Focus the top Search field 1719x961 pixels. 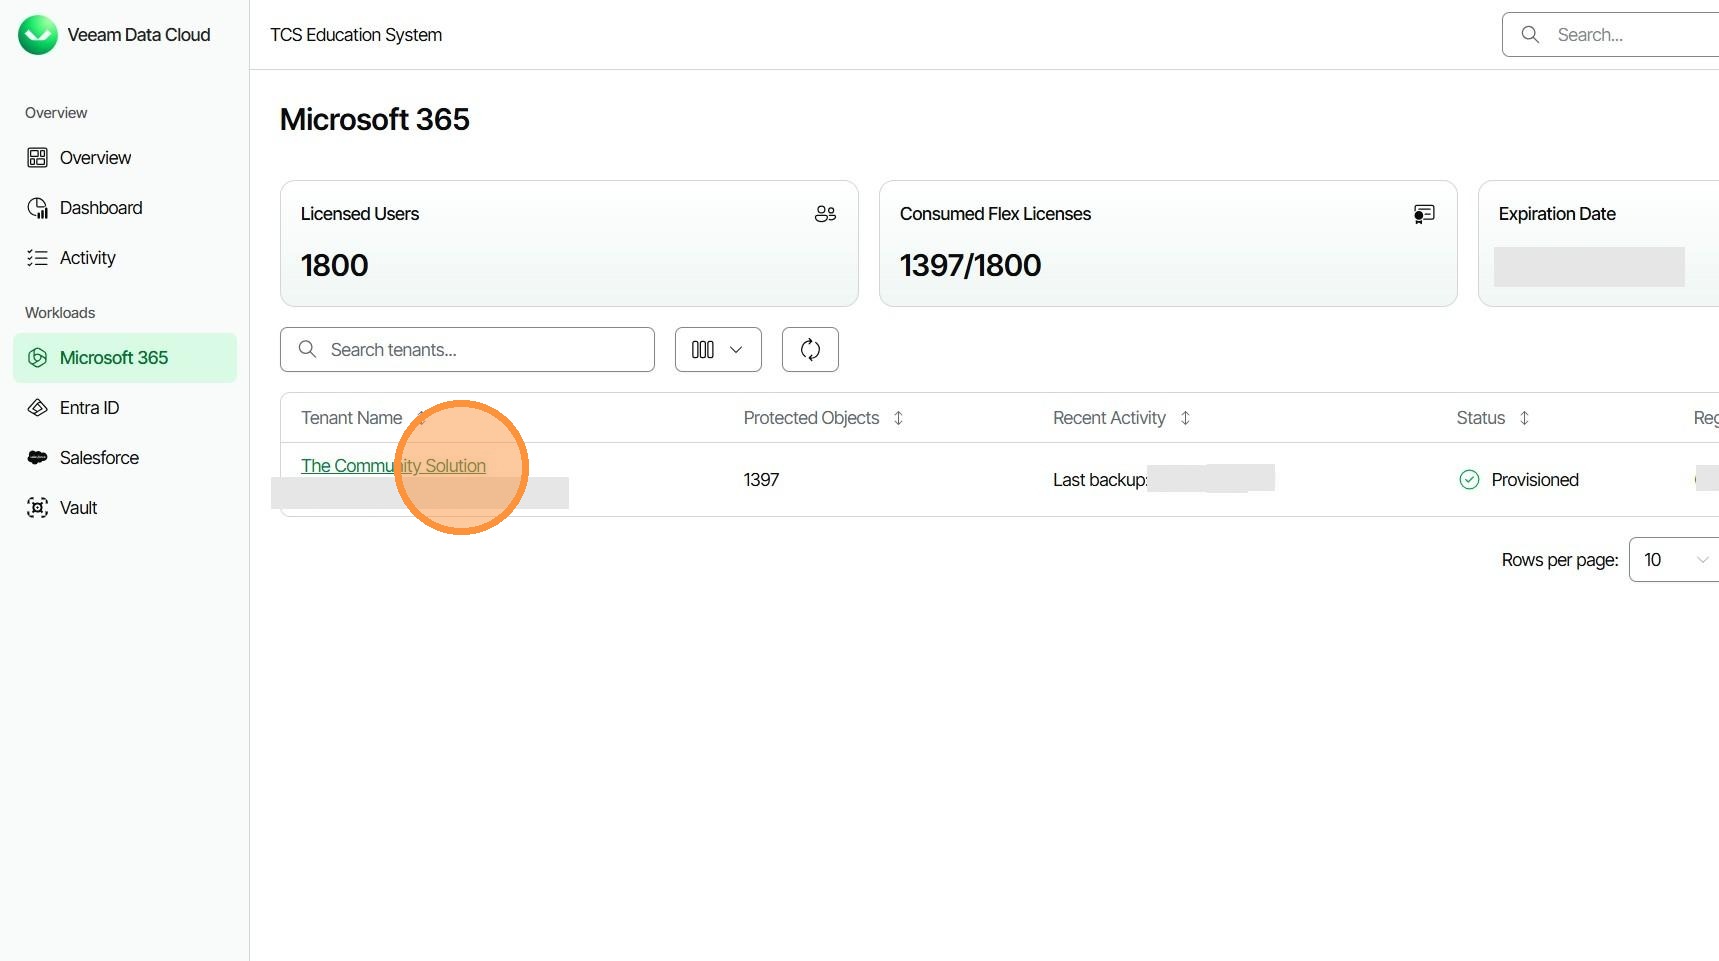[1610, 35]
